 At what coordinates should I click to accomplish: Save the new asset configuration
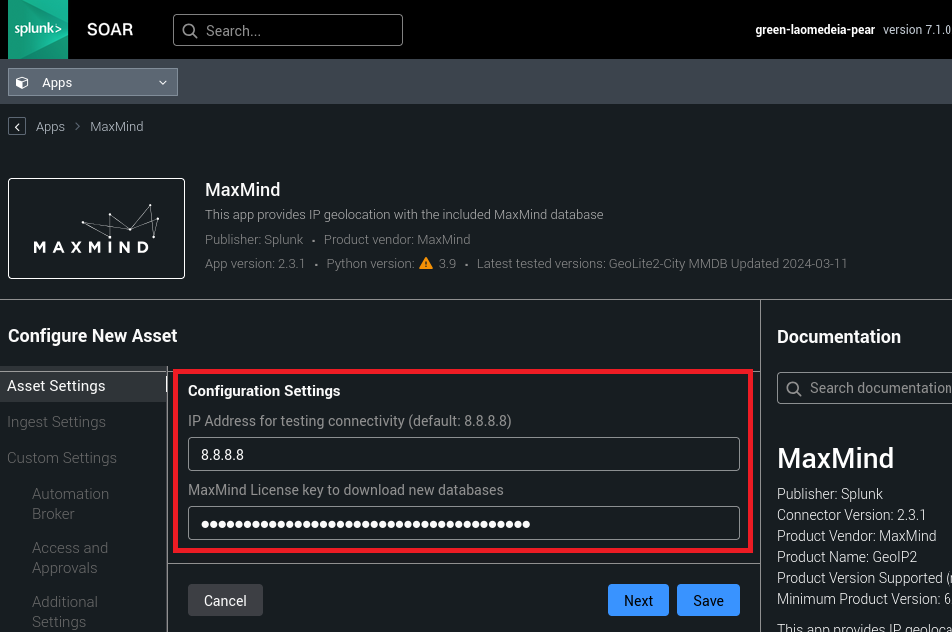coord(708,600)
